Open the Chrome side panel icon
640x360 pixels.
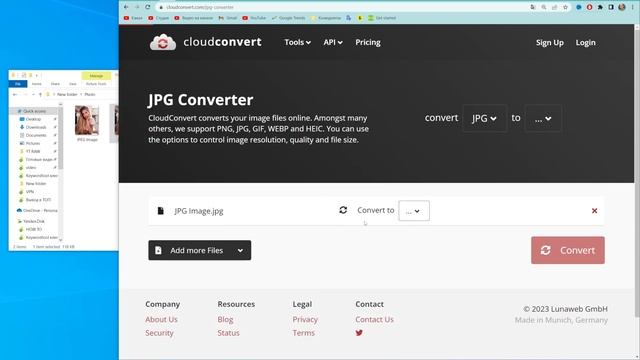(x=611, y=7)
